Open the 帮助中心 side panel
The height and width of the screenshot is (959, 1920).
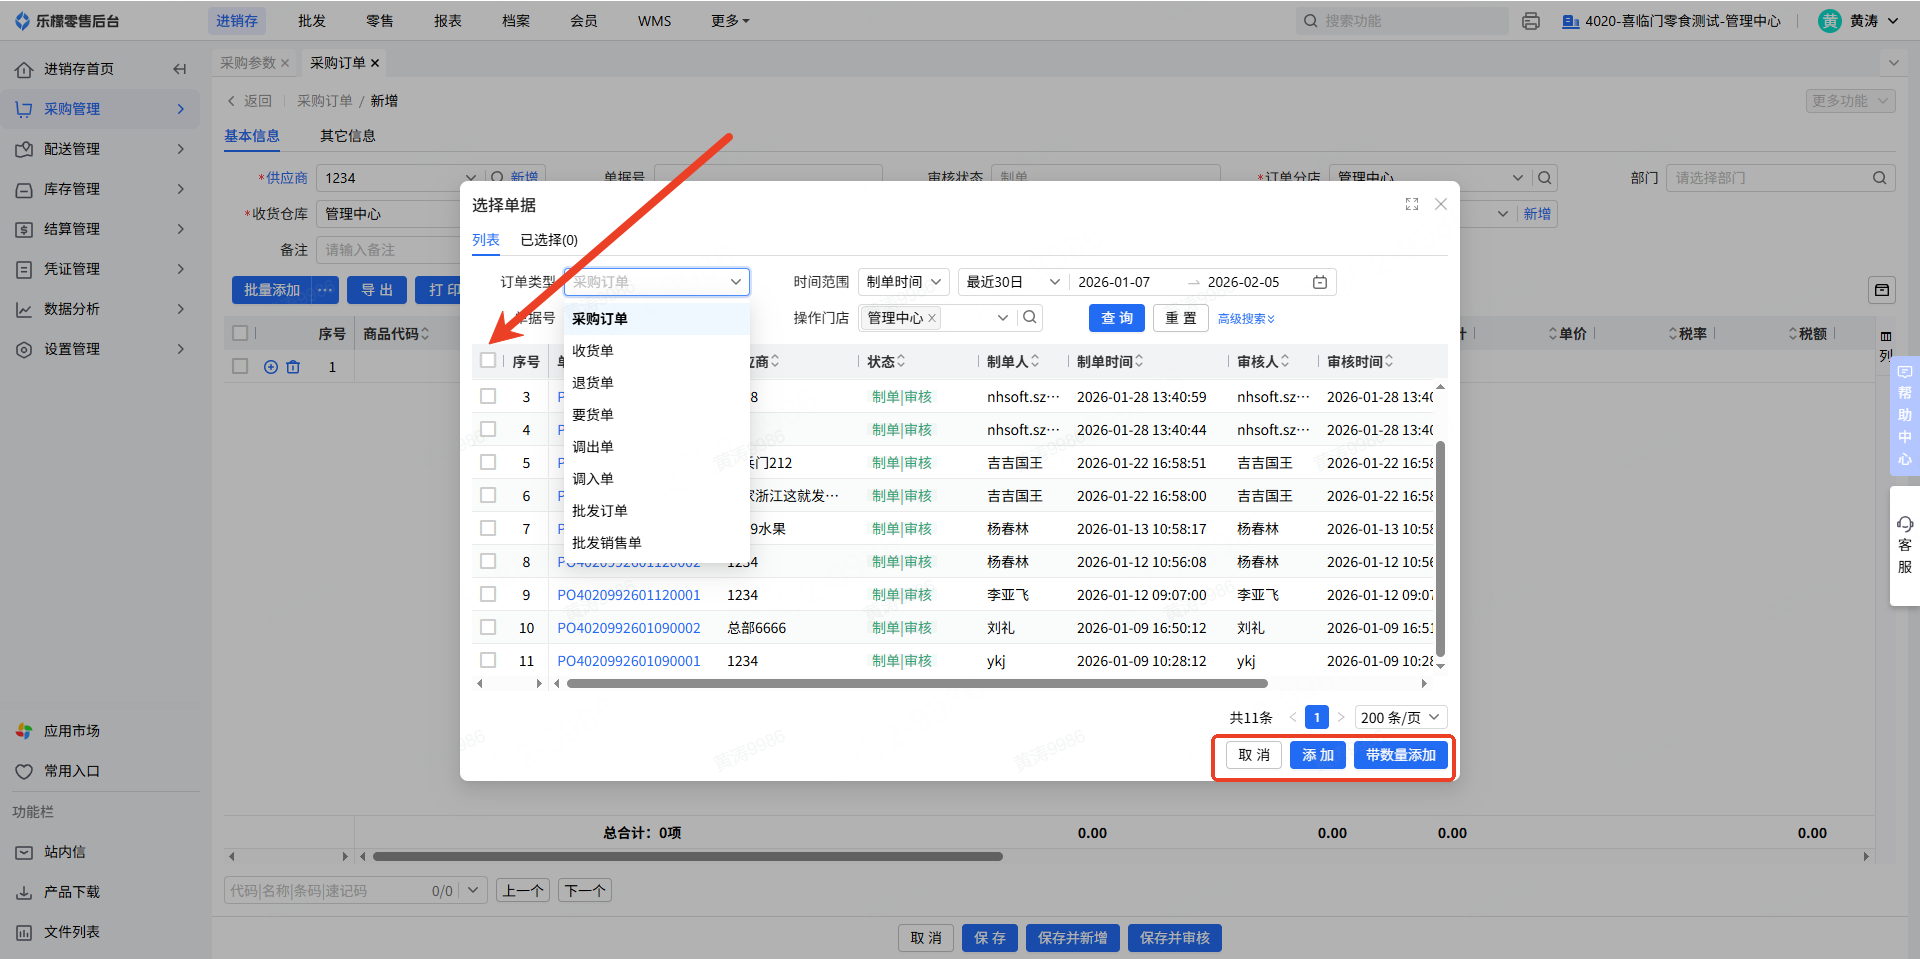[1905, 416]
